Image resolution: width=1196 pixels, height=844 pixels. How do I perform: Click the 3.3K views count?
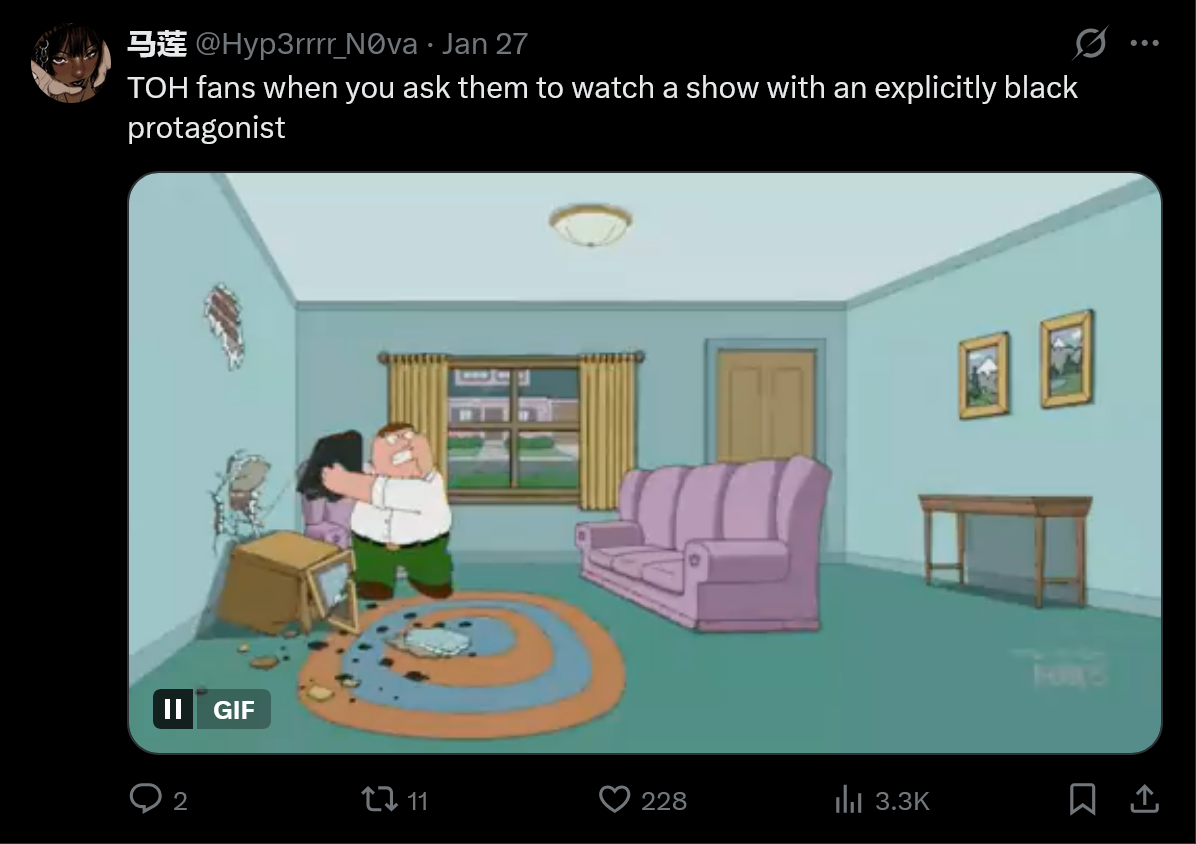click(x=902, y=801)
